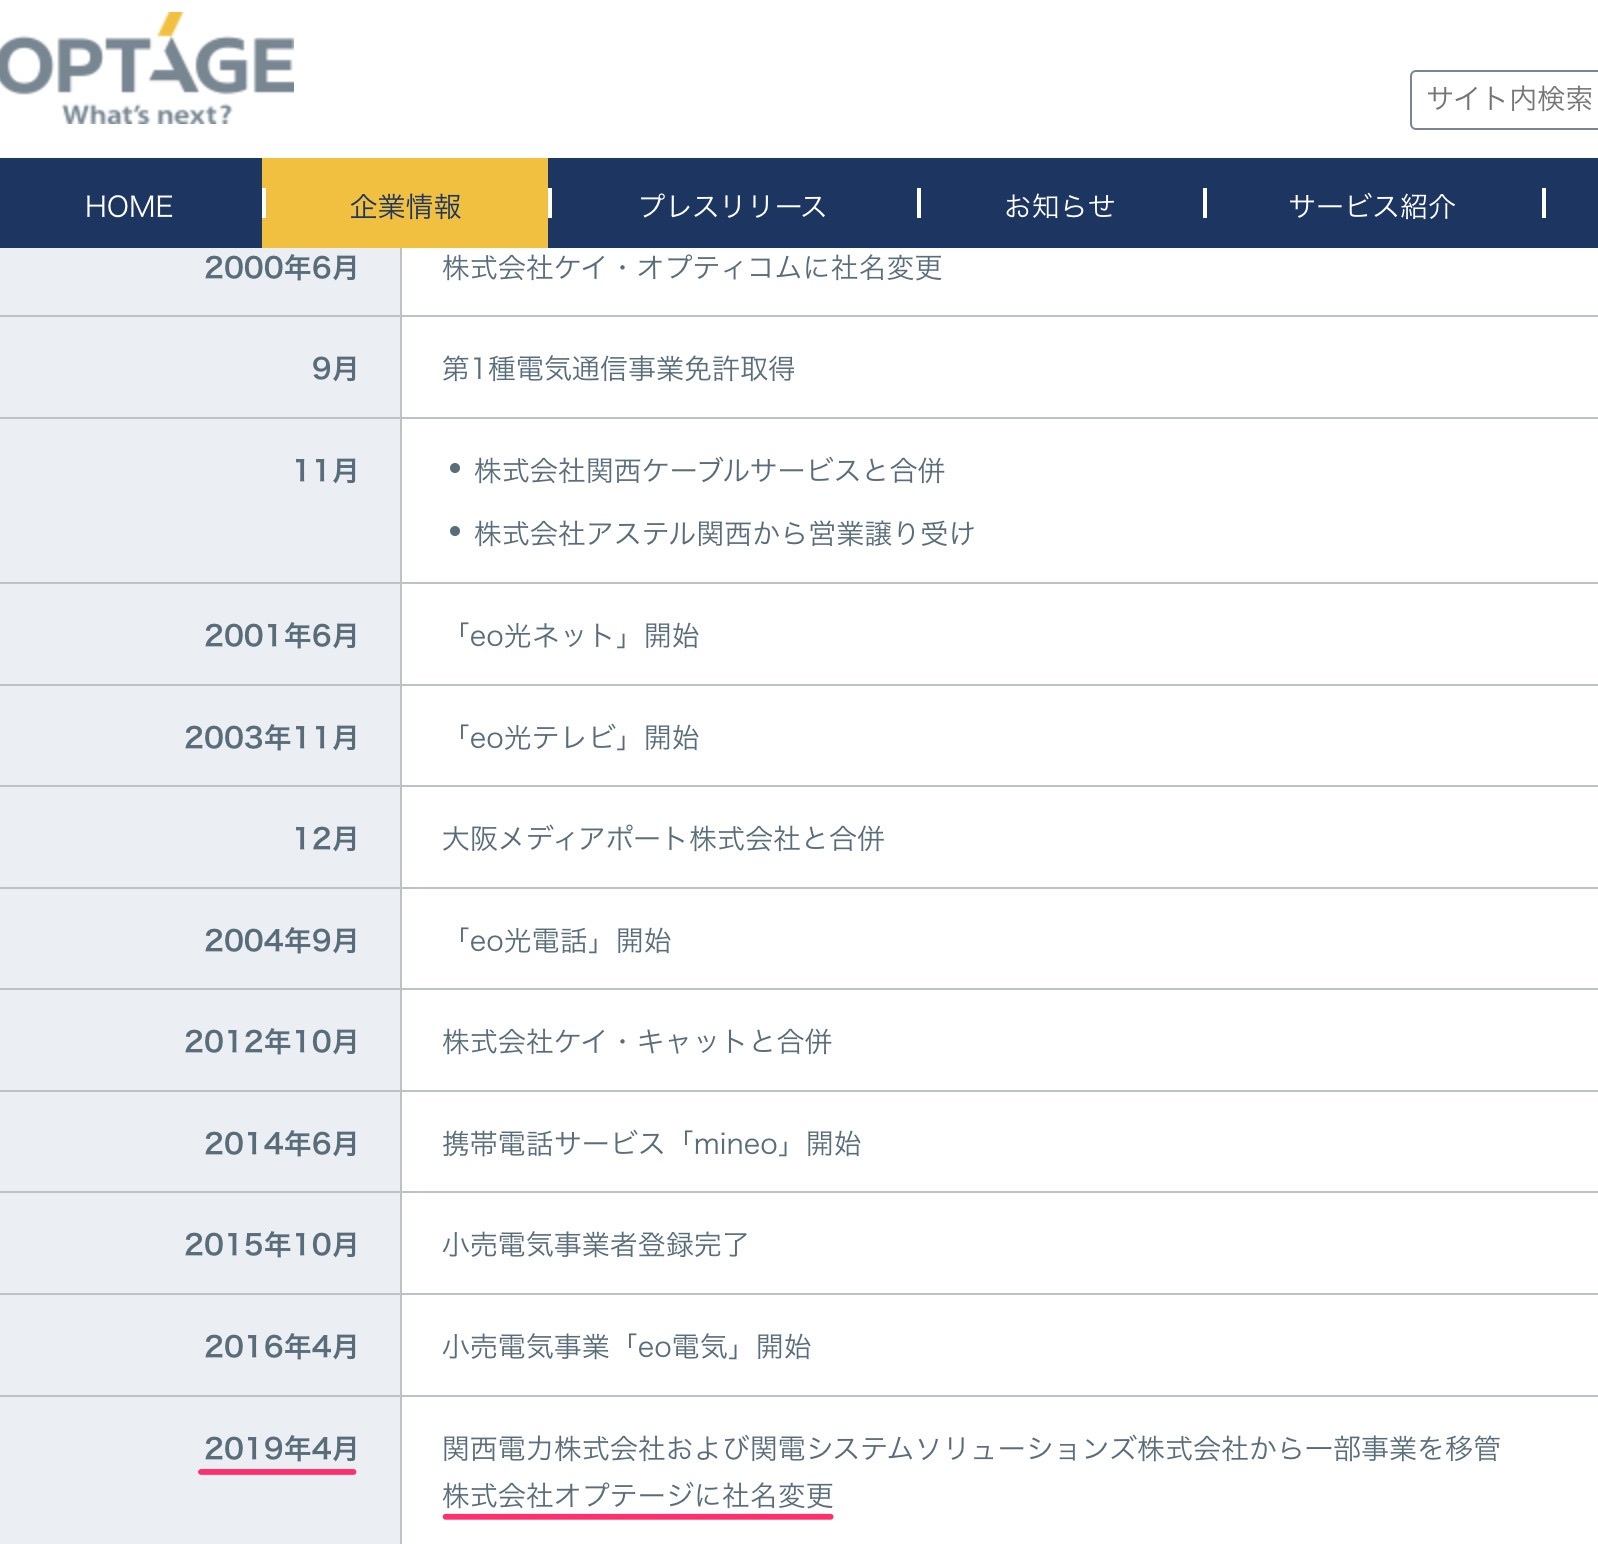Click the OPTAGE logo
Image resolution: width=1598 pixels, height=1544 pixels.
pos(147,70)
